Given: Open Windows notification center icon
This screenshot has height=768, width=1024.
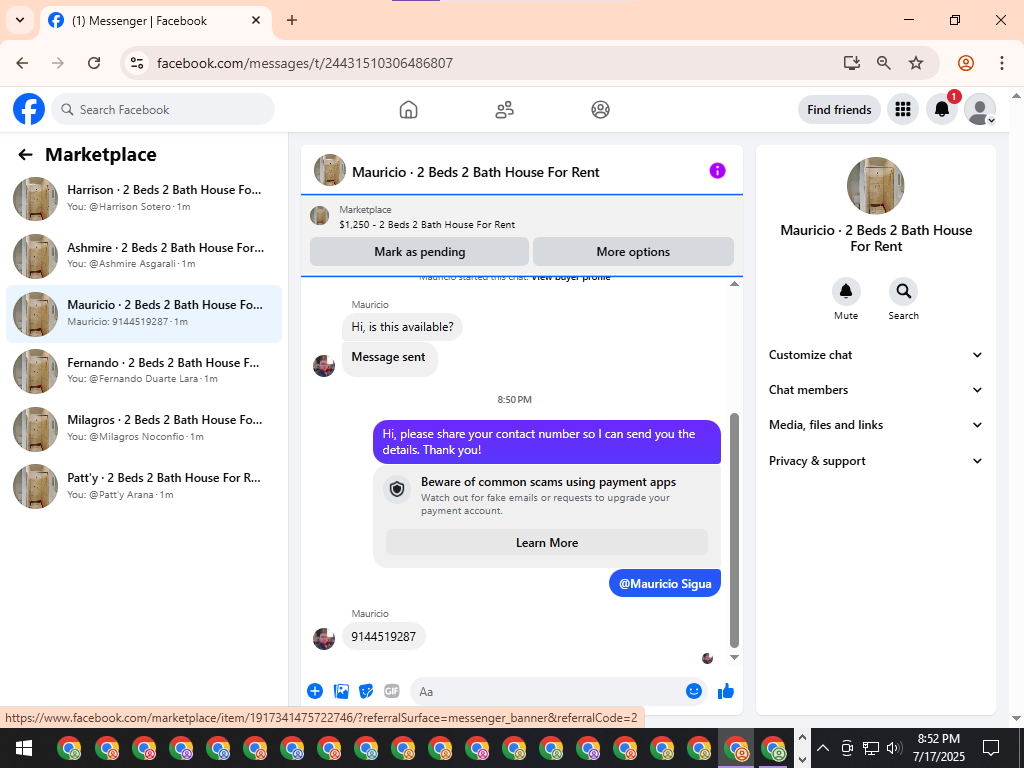Looking at the screenshot, I should 991,748.
